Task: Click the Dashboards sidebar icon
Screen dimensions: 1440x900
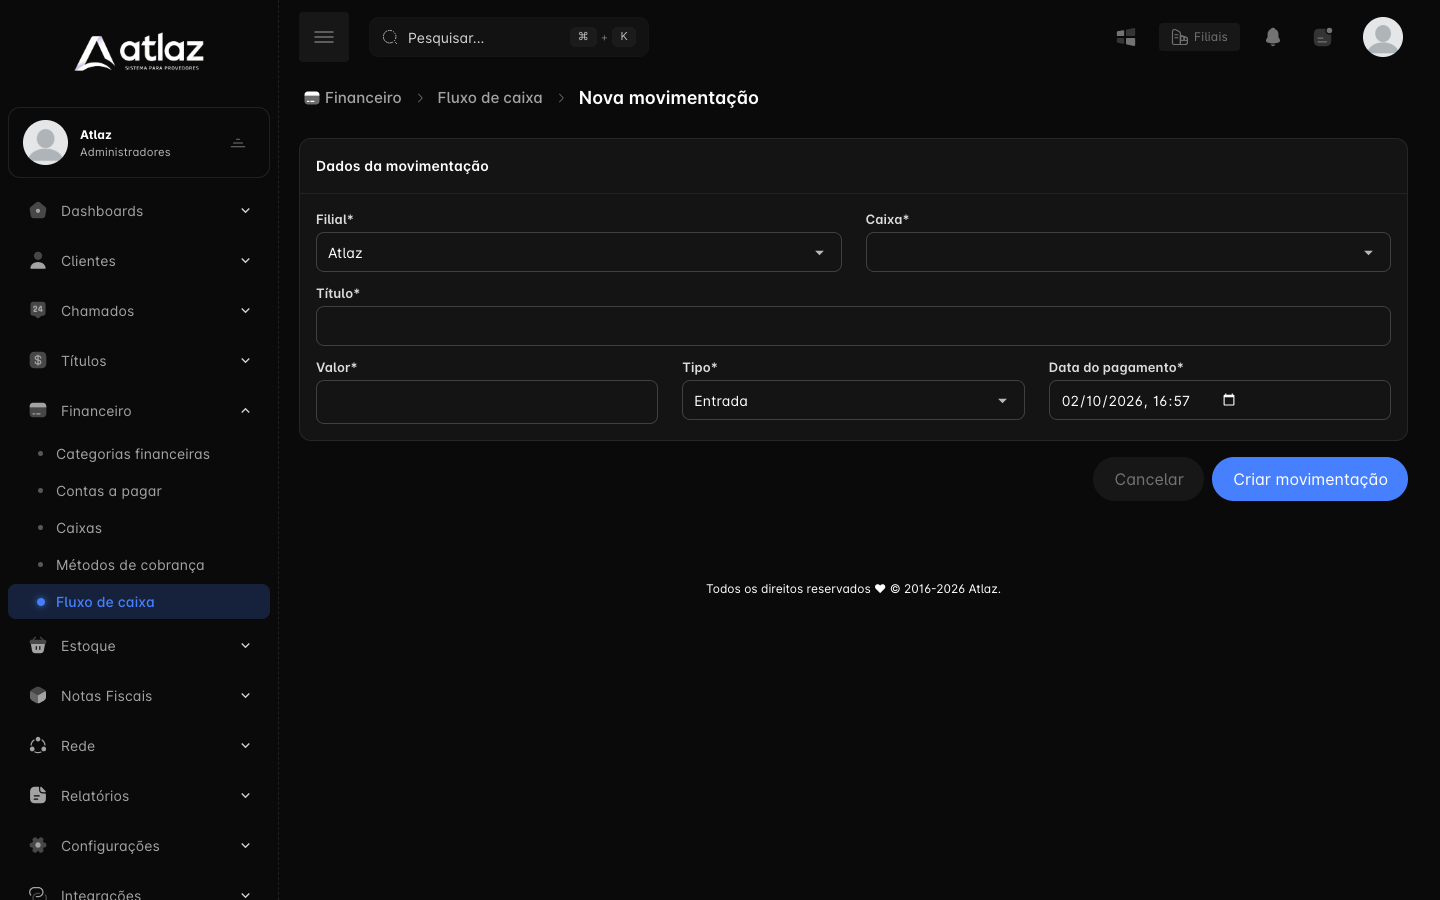Action: click(38, 211)
